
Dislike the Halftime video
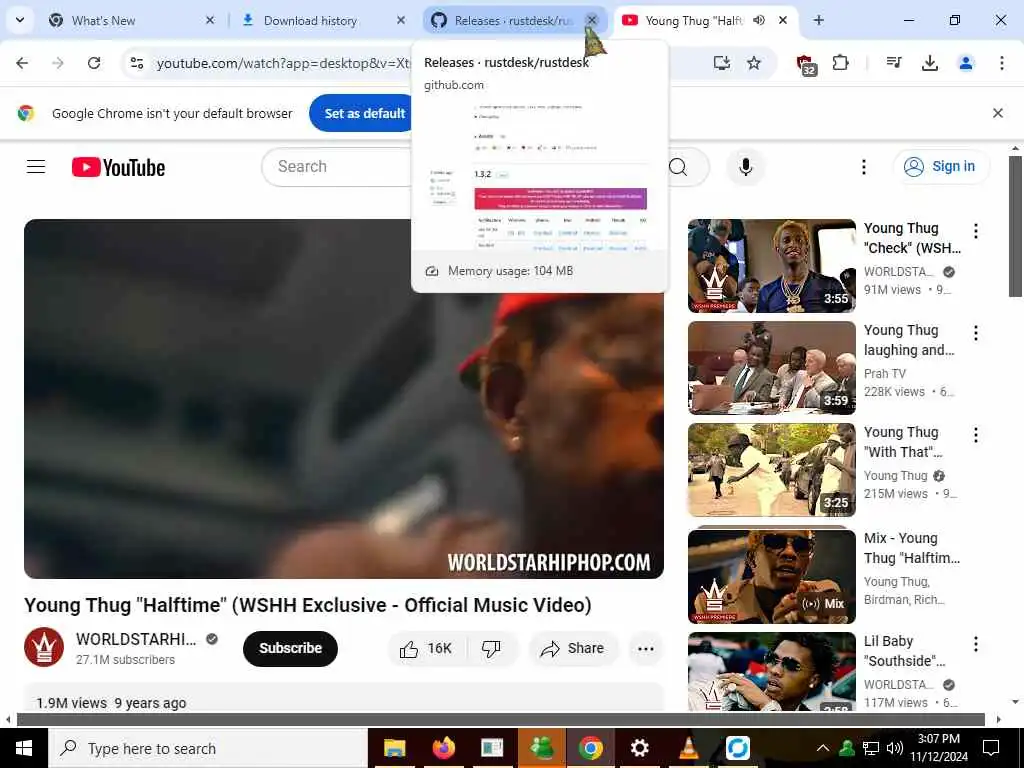pos(491,648)
